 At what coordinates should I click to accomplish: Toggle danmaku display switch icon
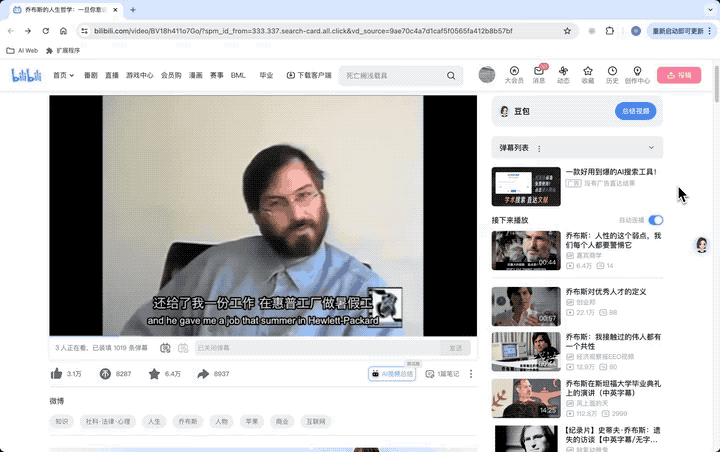tap(165, 348)
